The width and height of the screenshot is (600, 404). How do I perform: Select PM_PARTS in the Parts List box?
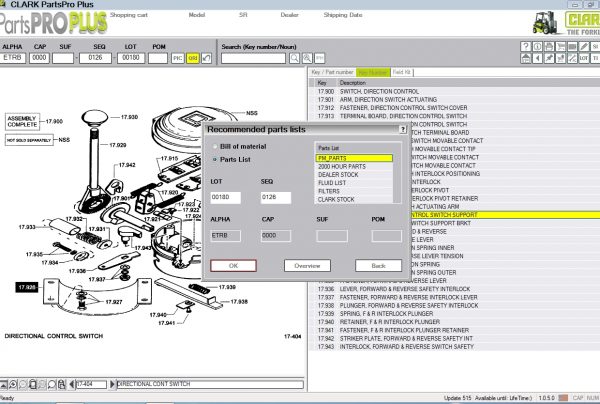click(354, 158)
